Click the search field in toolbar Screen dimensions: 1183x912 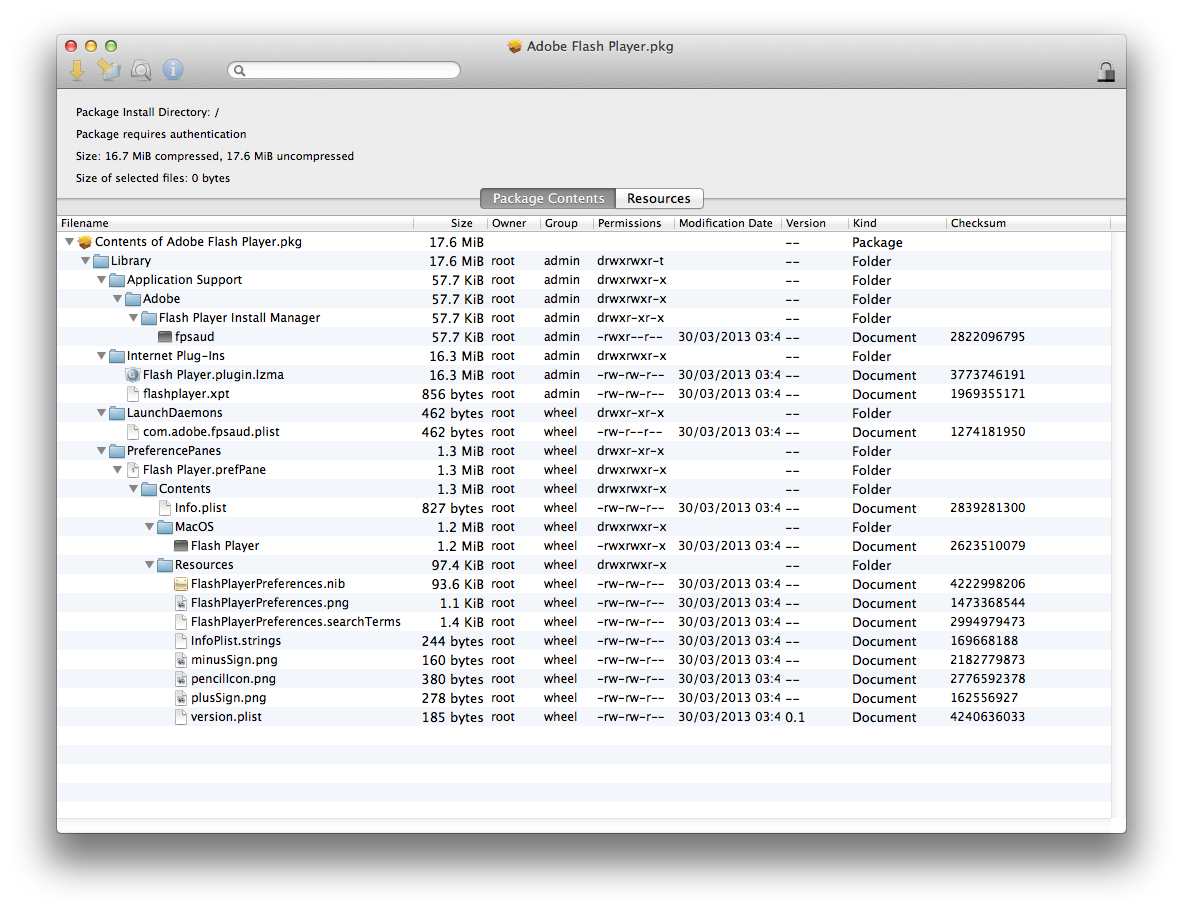[x=344, y=70]
